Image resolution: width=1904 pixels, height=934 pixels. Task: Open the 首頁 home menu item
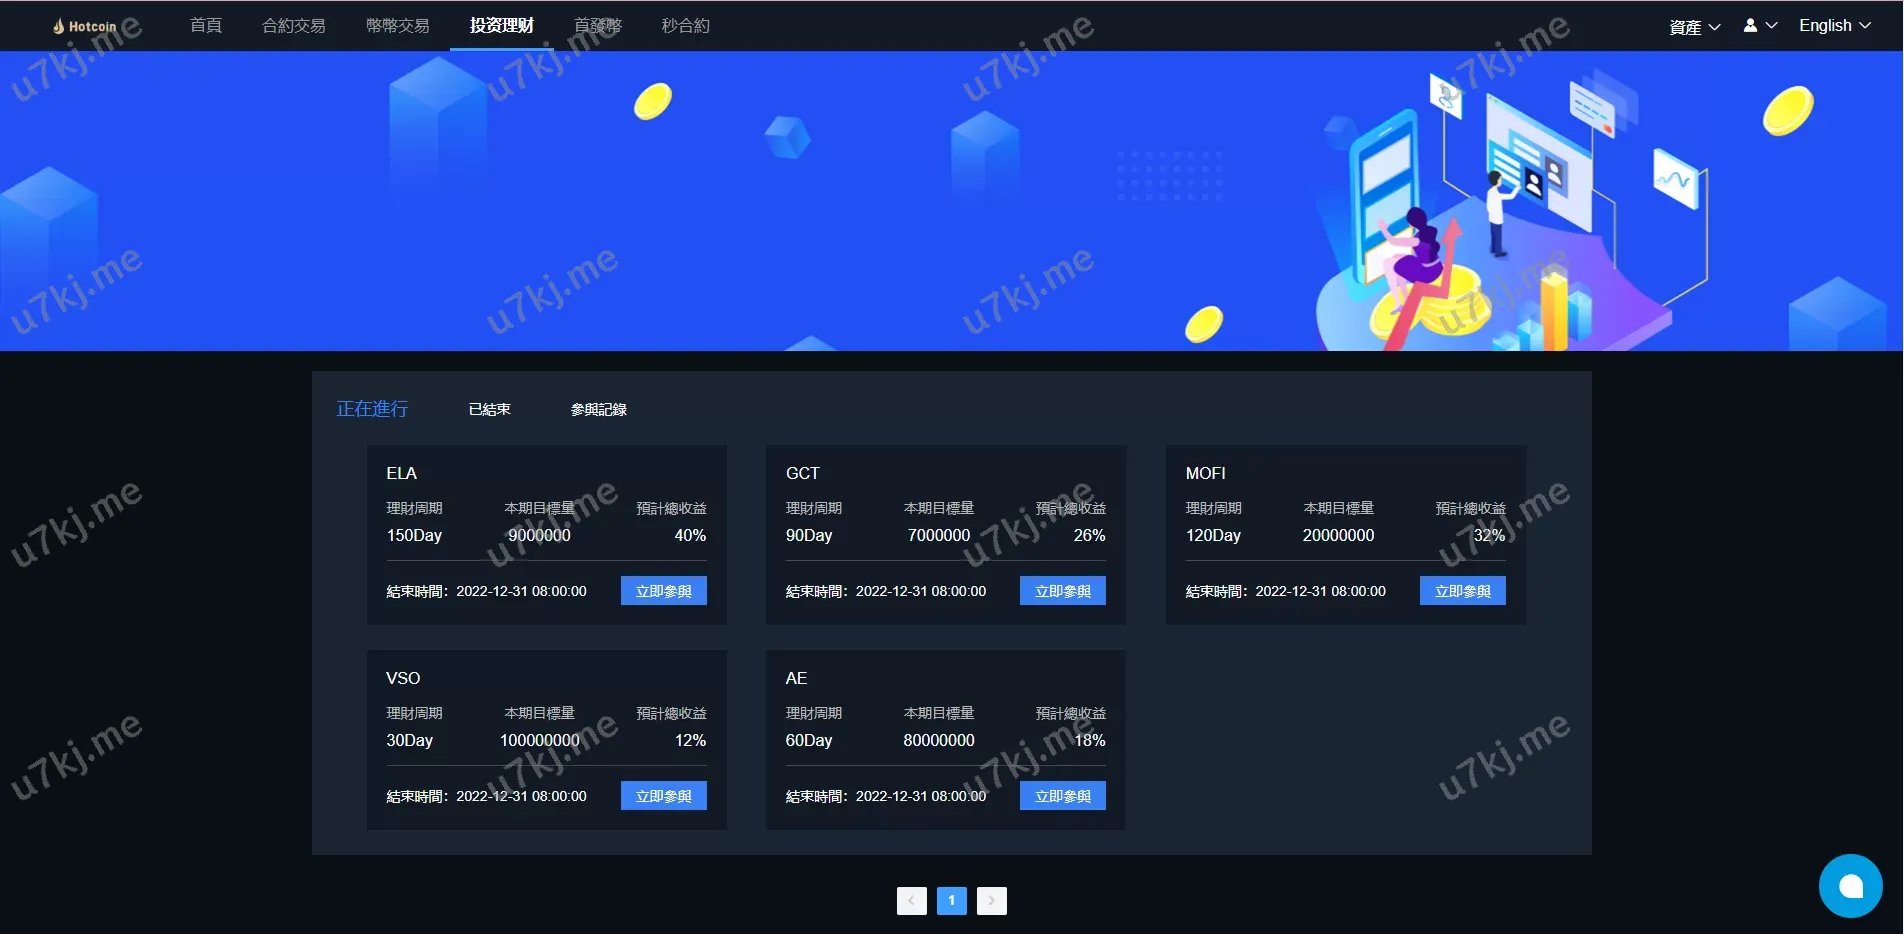pyautogui.click(x=206, y=26)
